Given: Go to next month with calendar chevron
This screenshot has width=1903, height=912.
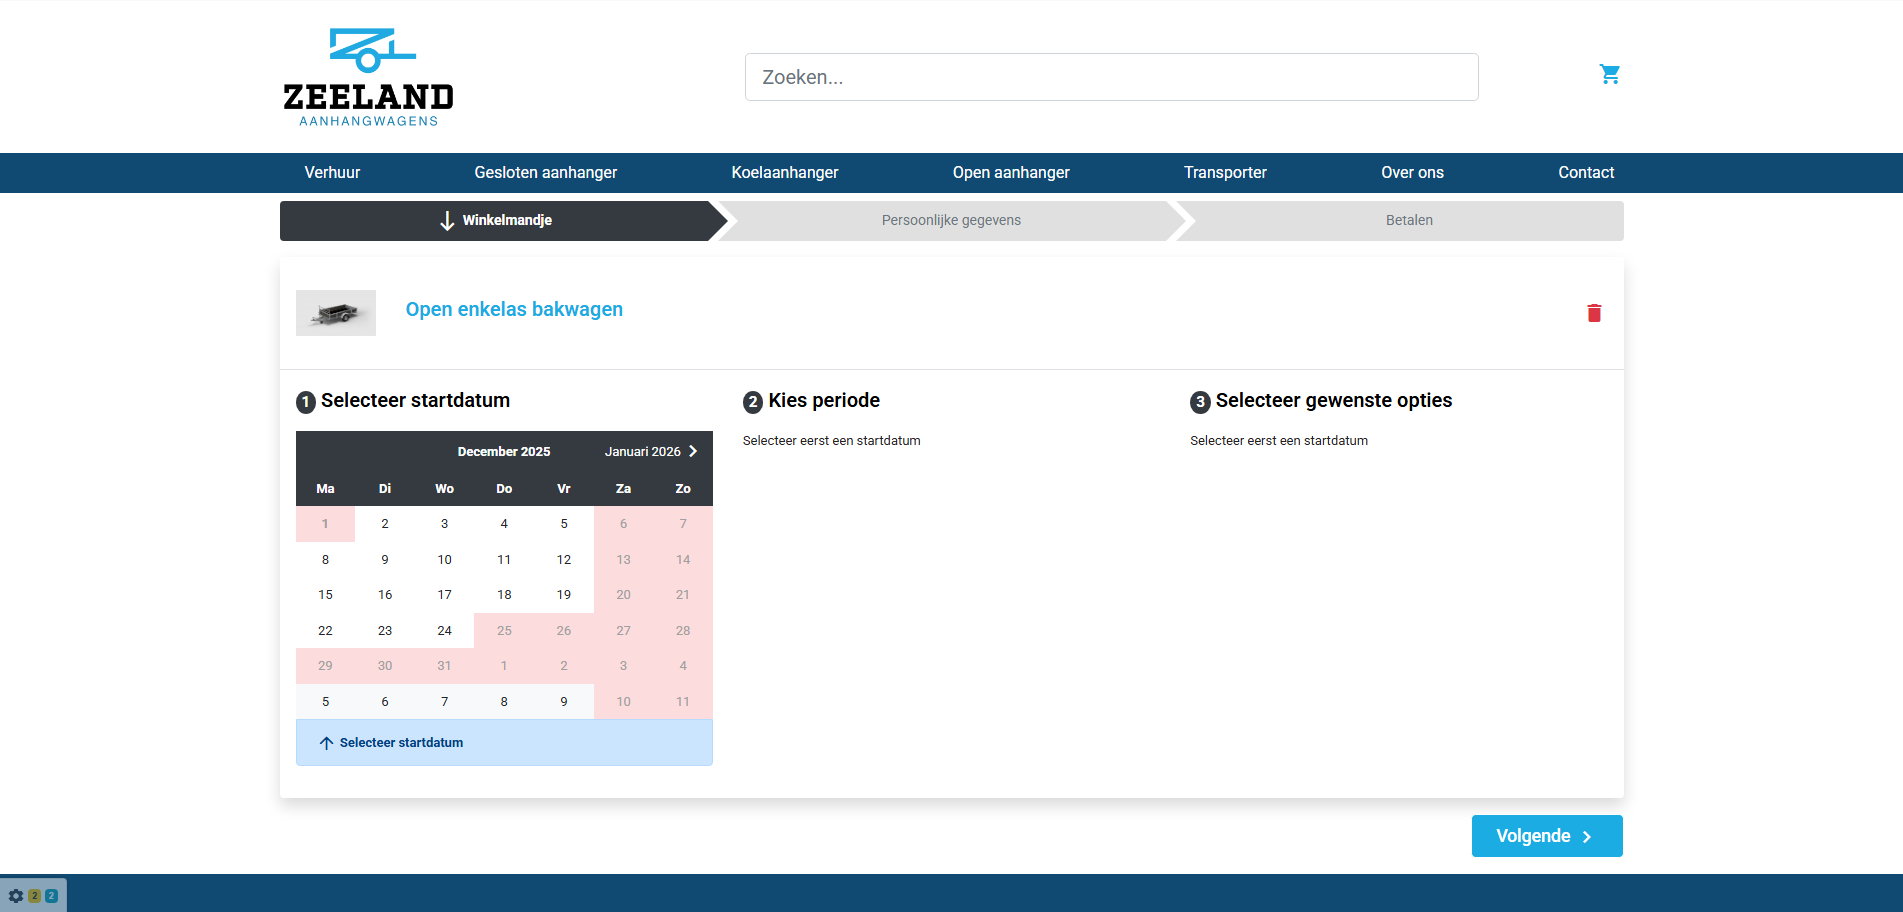Looking at the screenshot, I should (x=693, y=451).
